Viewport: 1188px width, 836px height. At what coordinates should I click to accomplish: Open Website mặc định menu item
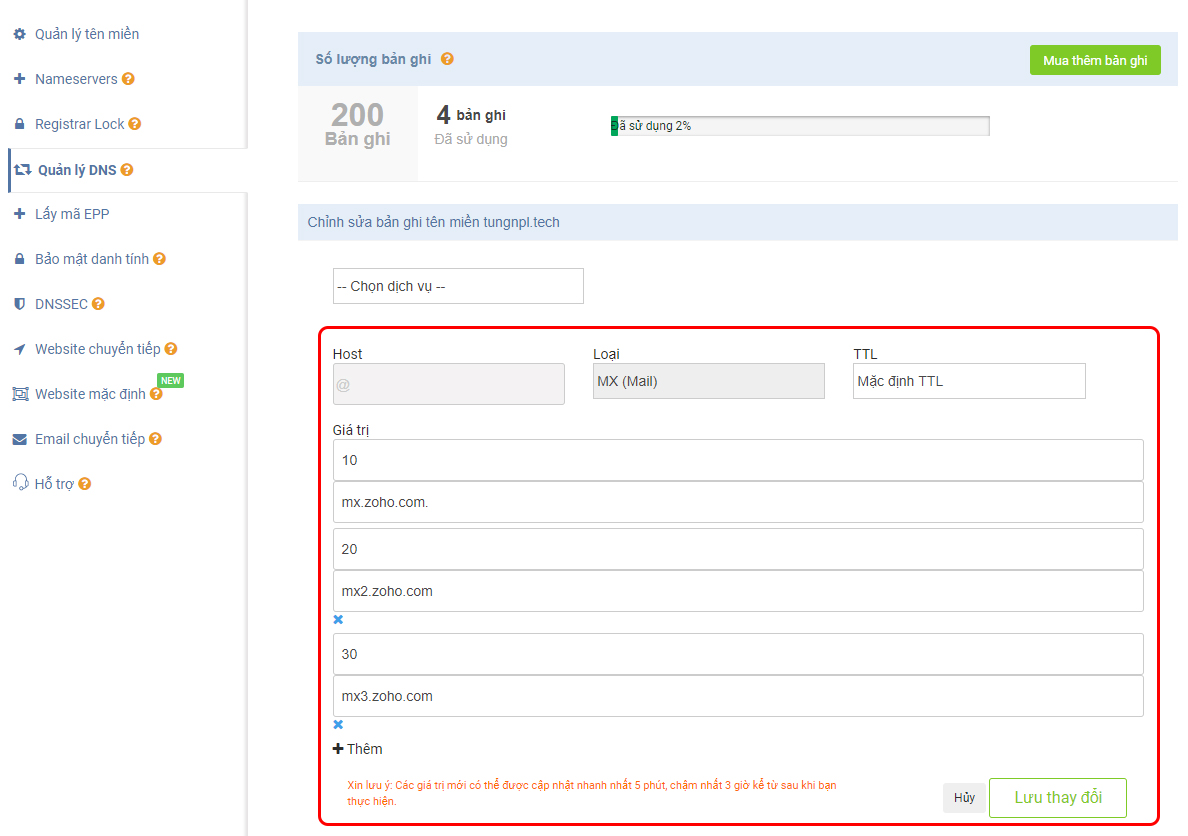90,394
